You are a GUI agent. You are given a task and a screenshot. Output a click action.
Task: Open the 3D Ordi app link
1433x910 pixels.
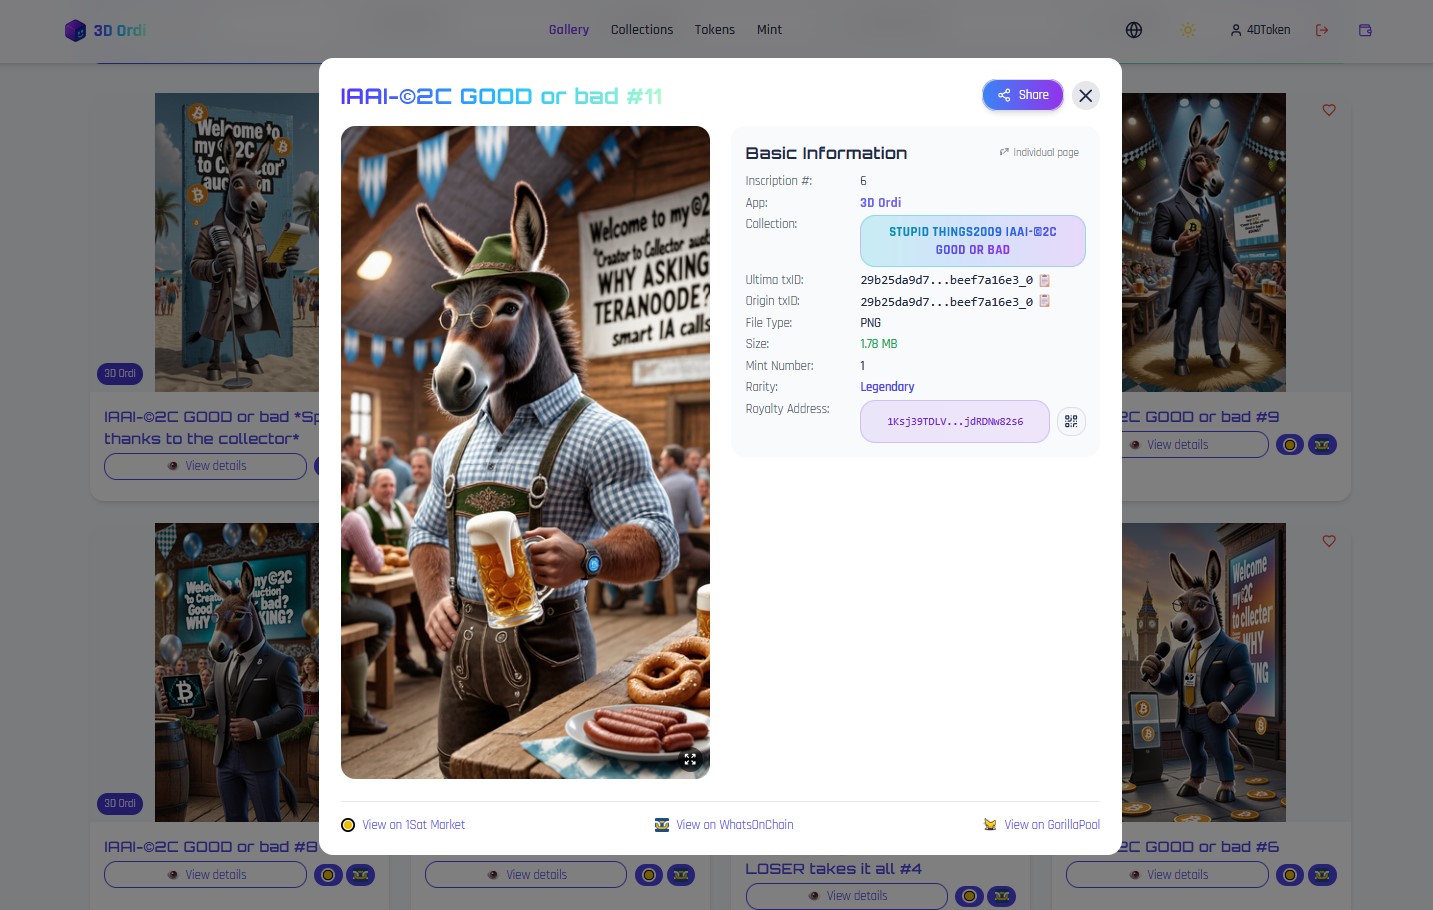pyautogui.click(x=880, y=203)
